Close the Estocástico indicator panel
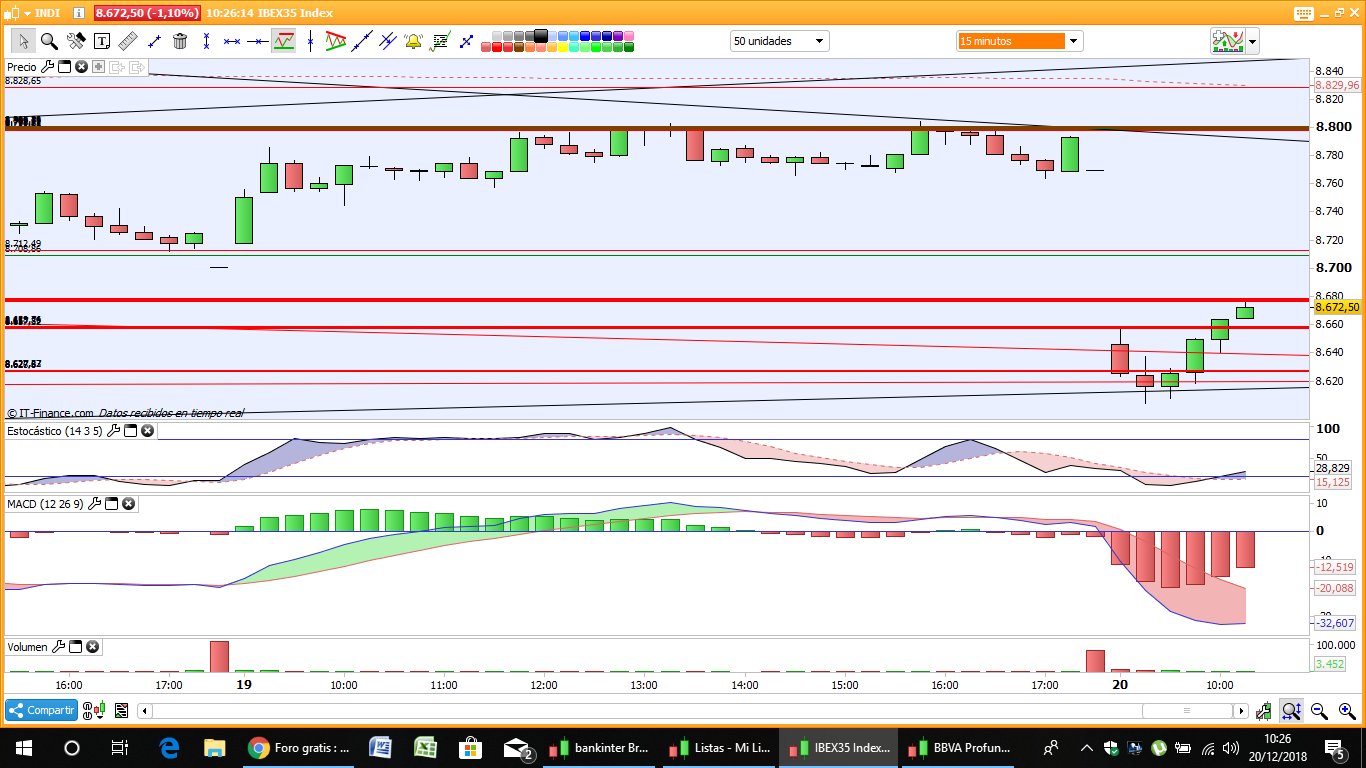 [x=147, y=430]
